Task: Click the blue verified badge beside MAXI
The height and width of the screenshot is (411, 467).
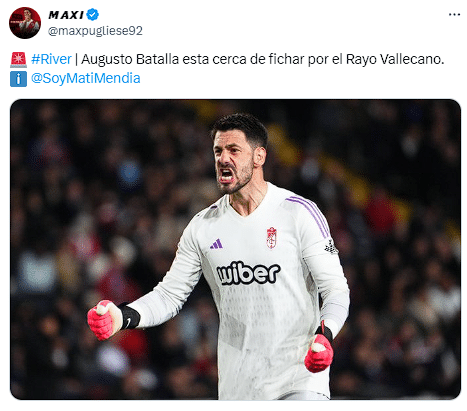Action: (92, 15)
